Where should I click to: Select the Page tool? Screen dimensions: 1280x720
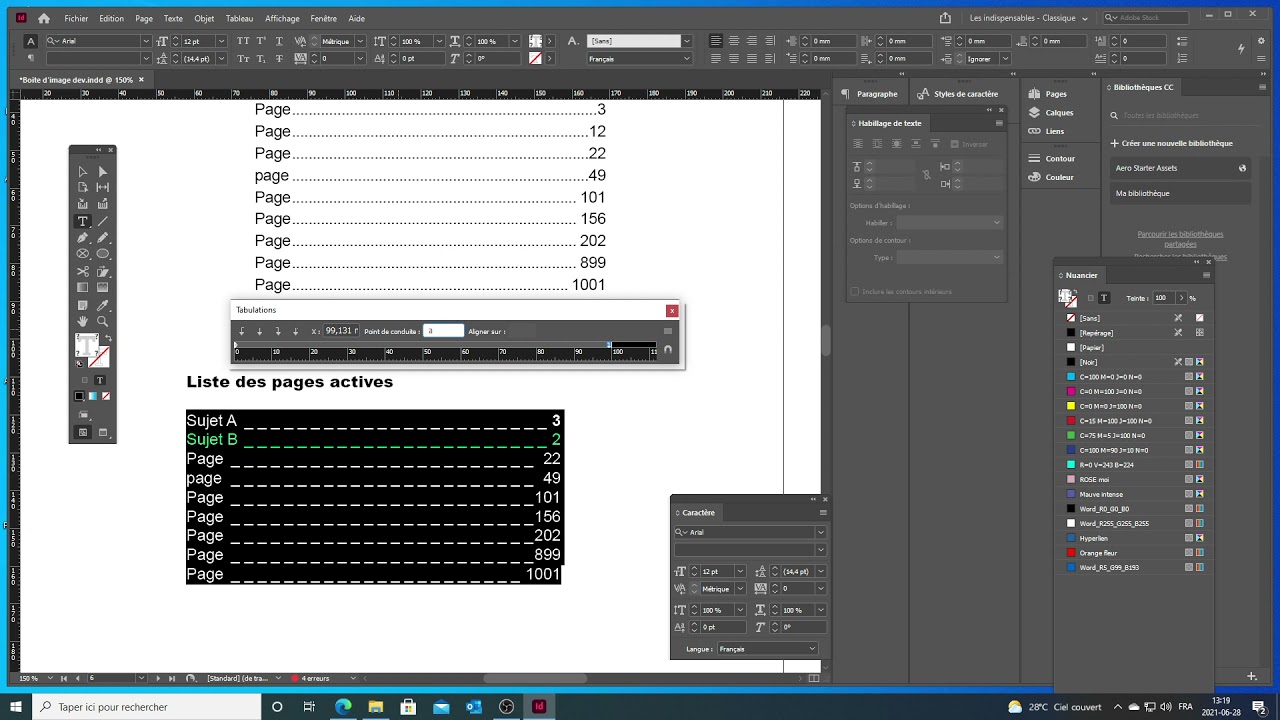pos(82,188)
